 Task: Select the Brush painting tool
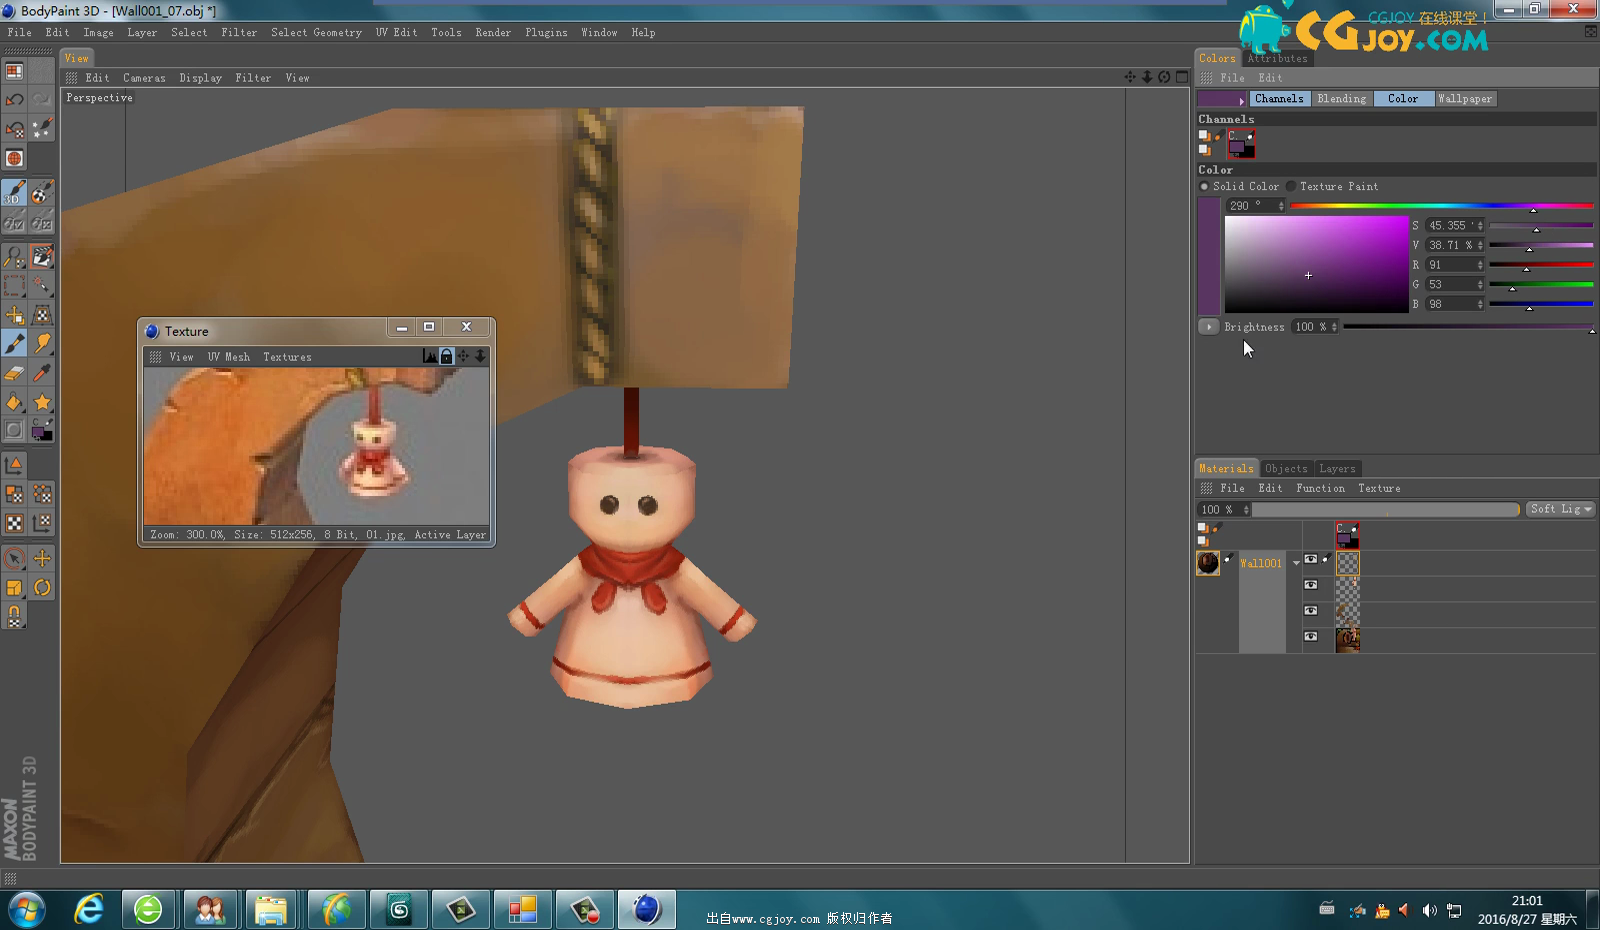point(14,344)
